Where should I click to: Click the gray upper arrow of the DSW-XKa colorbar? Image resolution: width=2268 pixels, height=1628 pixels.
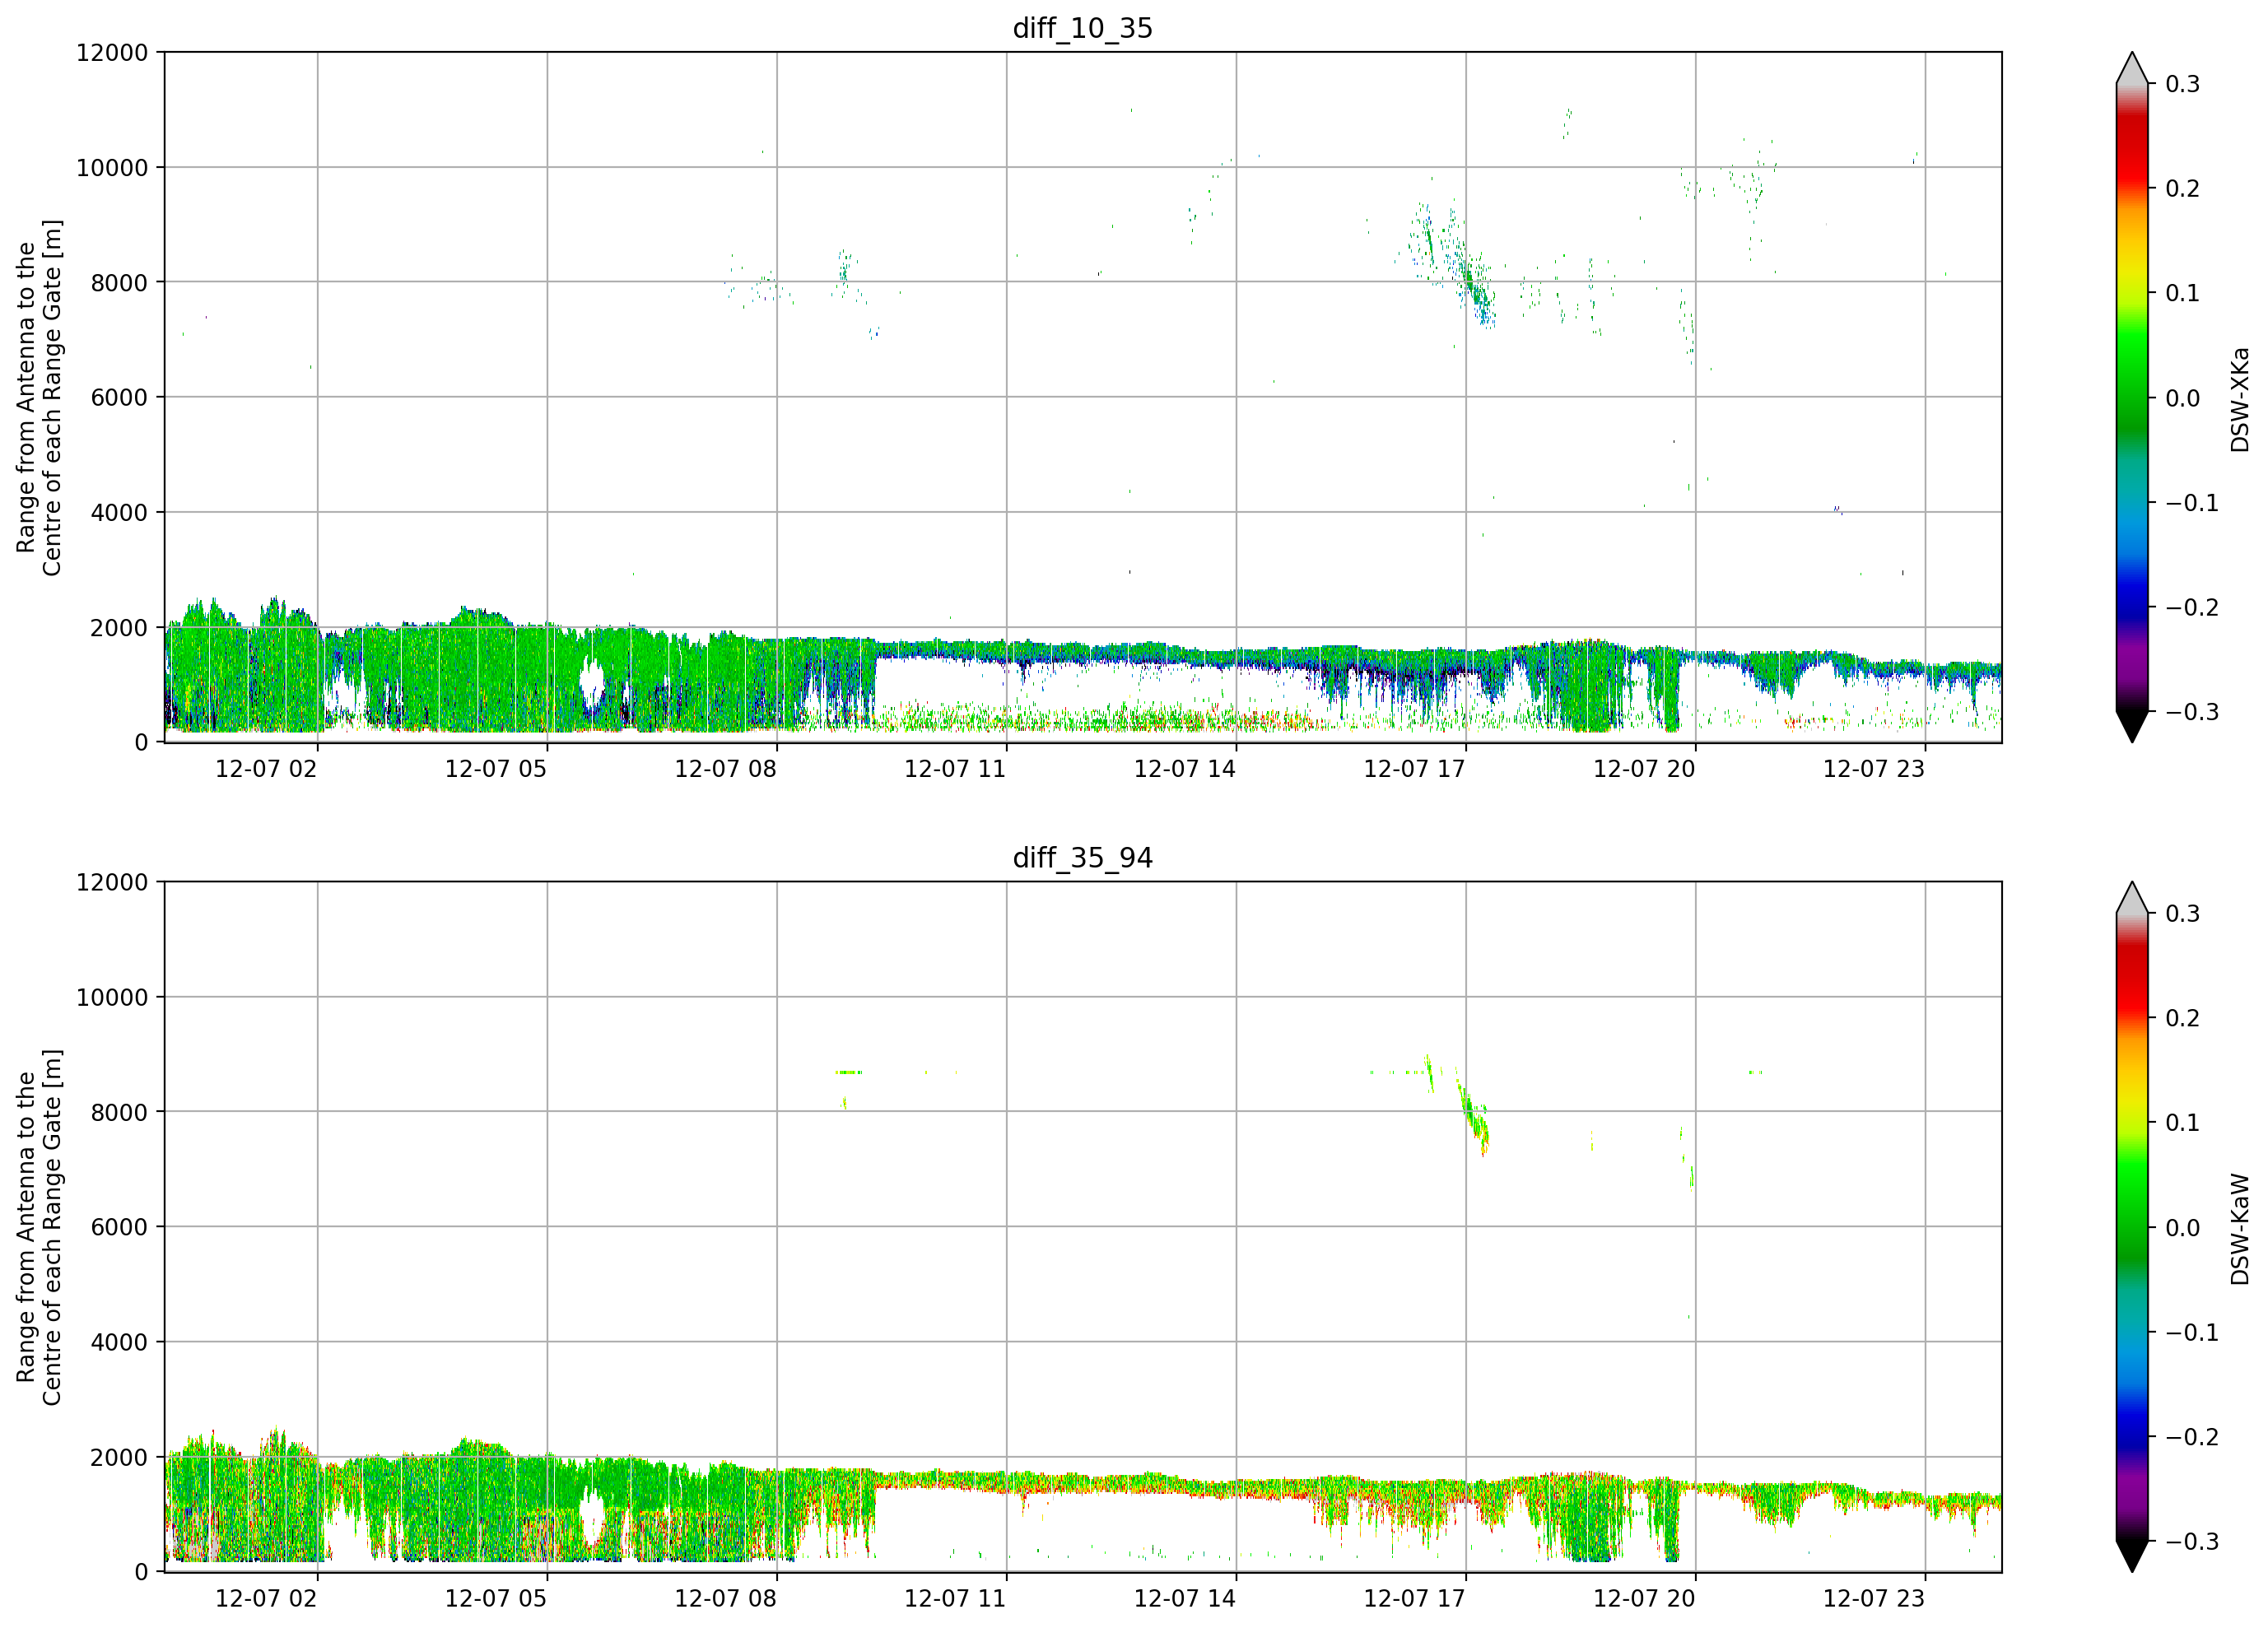point(2132,70)
